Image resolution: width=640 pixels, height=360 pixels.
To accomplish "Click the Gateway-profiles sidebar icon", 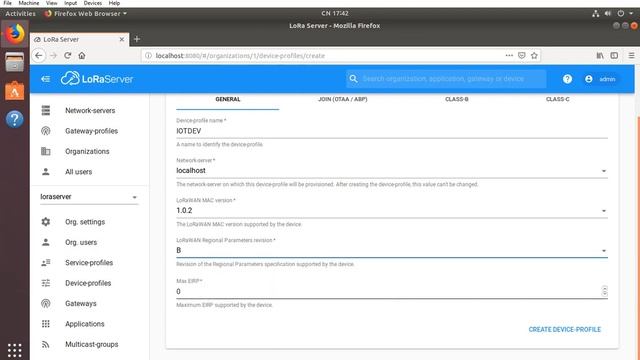I will 46,131.
